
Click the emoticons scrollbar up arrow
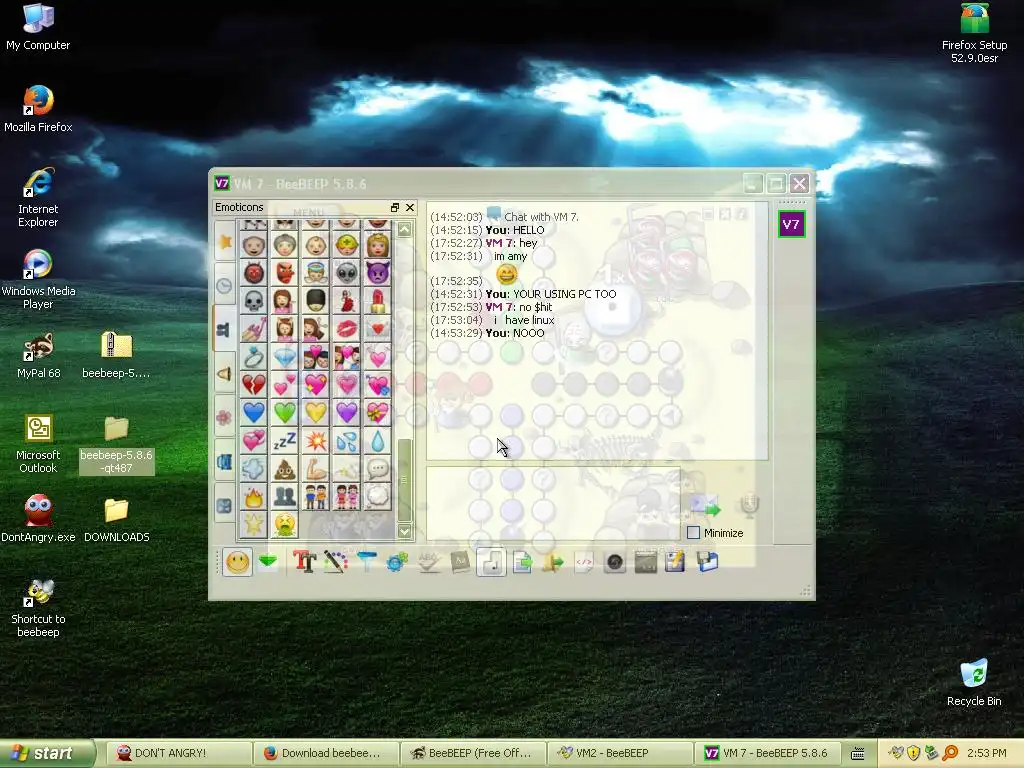405,230
